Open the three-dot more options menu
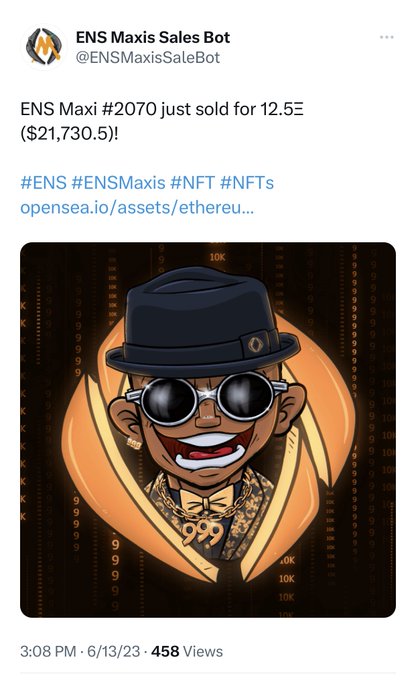The image size is (416, 680). point(387,37)
